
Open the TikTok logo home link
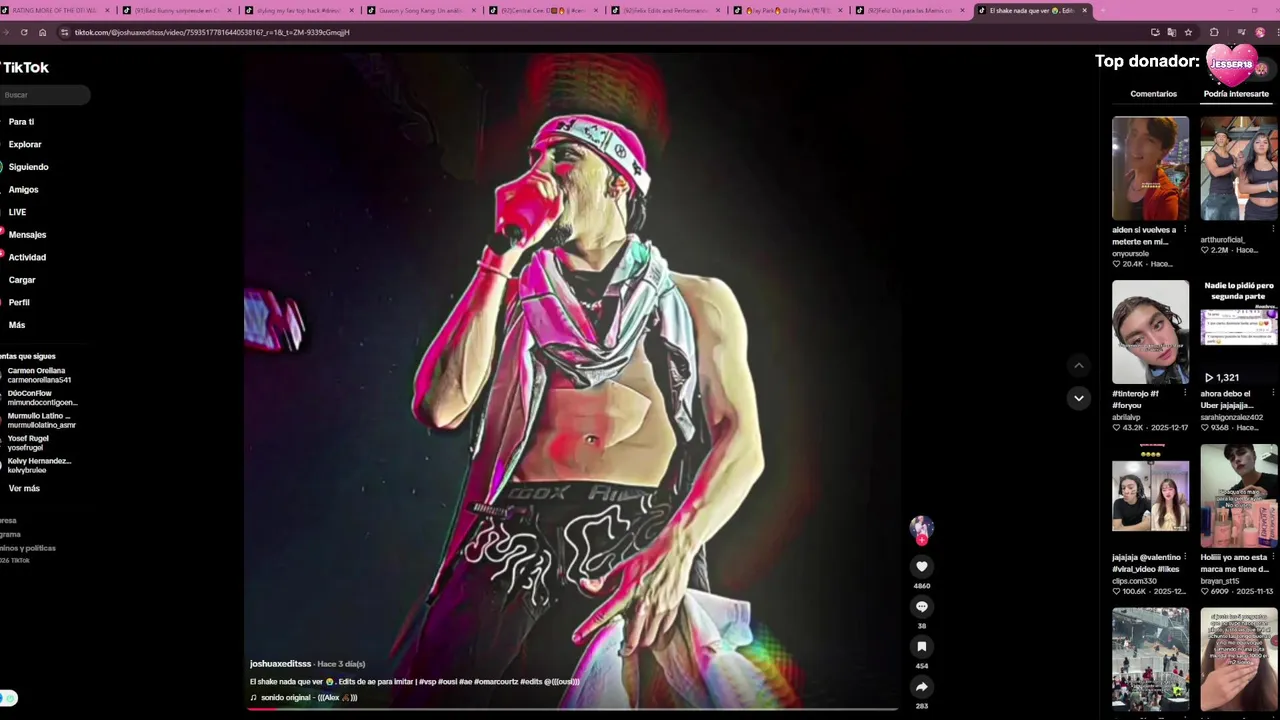click(24, 67)
